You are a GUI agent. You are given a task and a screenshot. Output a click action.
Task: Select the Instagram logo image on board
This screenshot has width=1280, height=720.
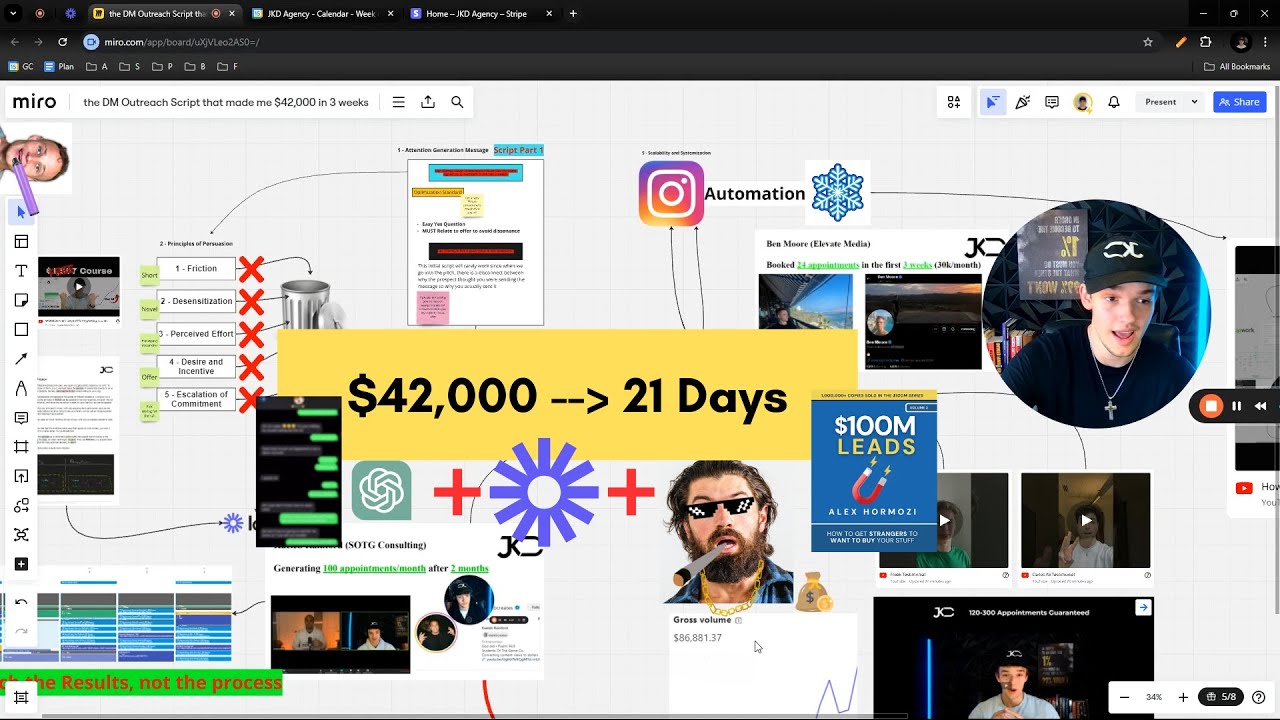tap(671, 194)
